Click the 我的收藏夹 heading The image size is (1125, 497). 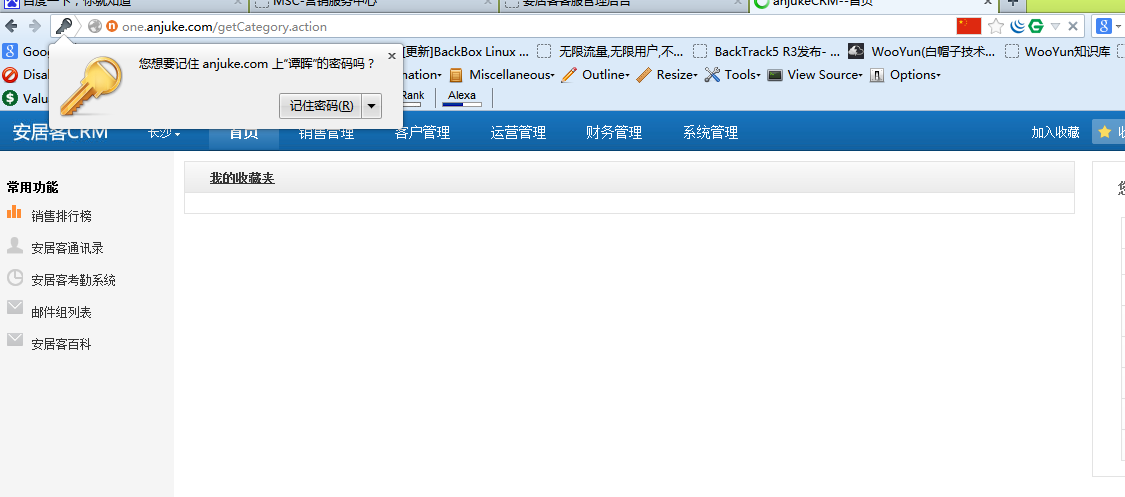(242, 178)
